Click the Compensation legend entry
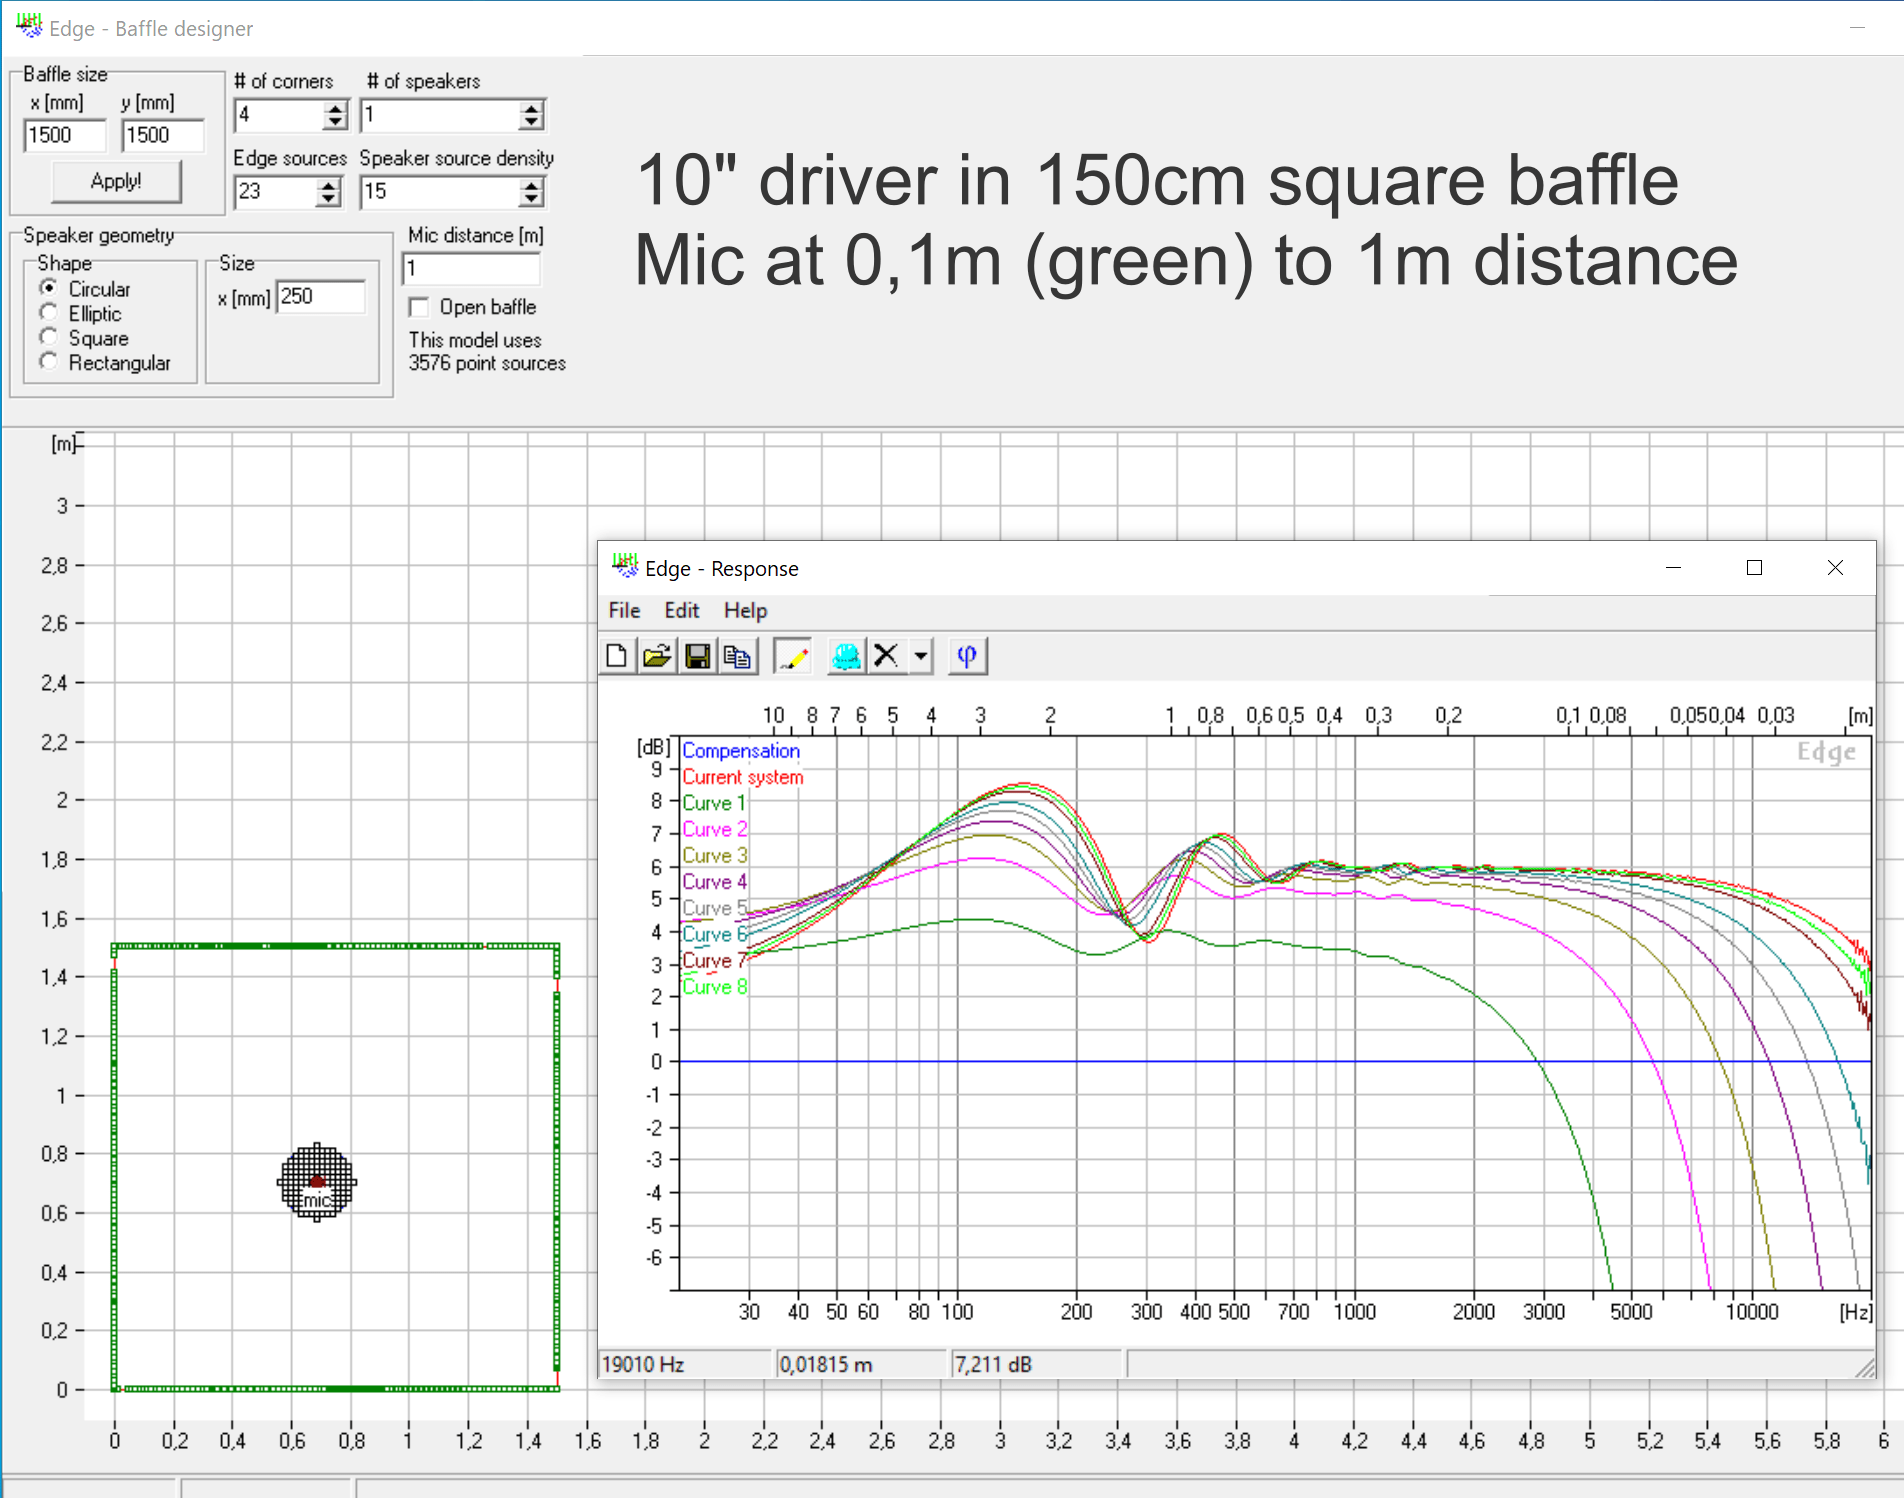 741,750
